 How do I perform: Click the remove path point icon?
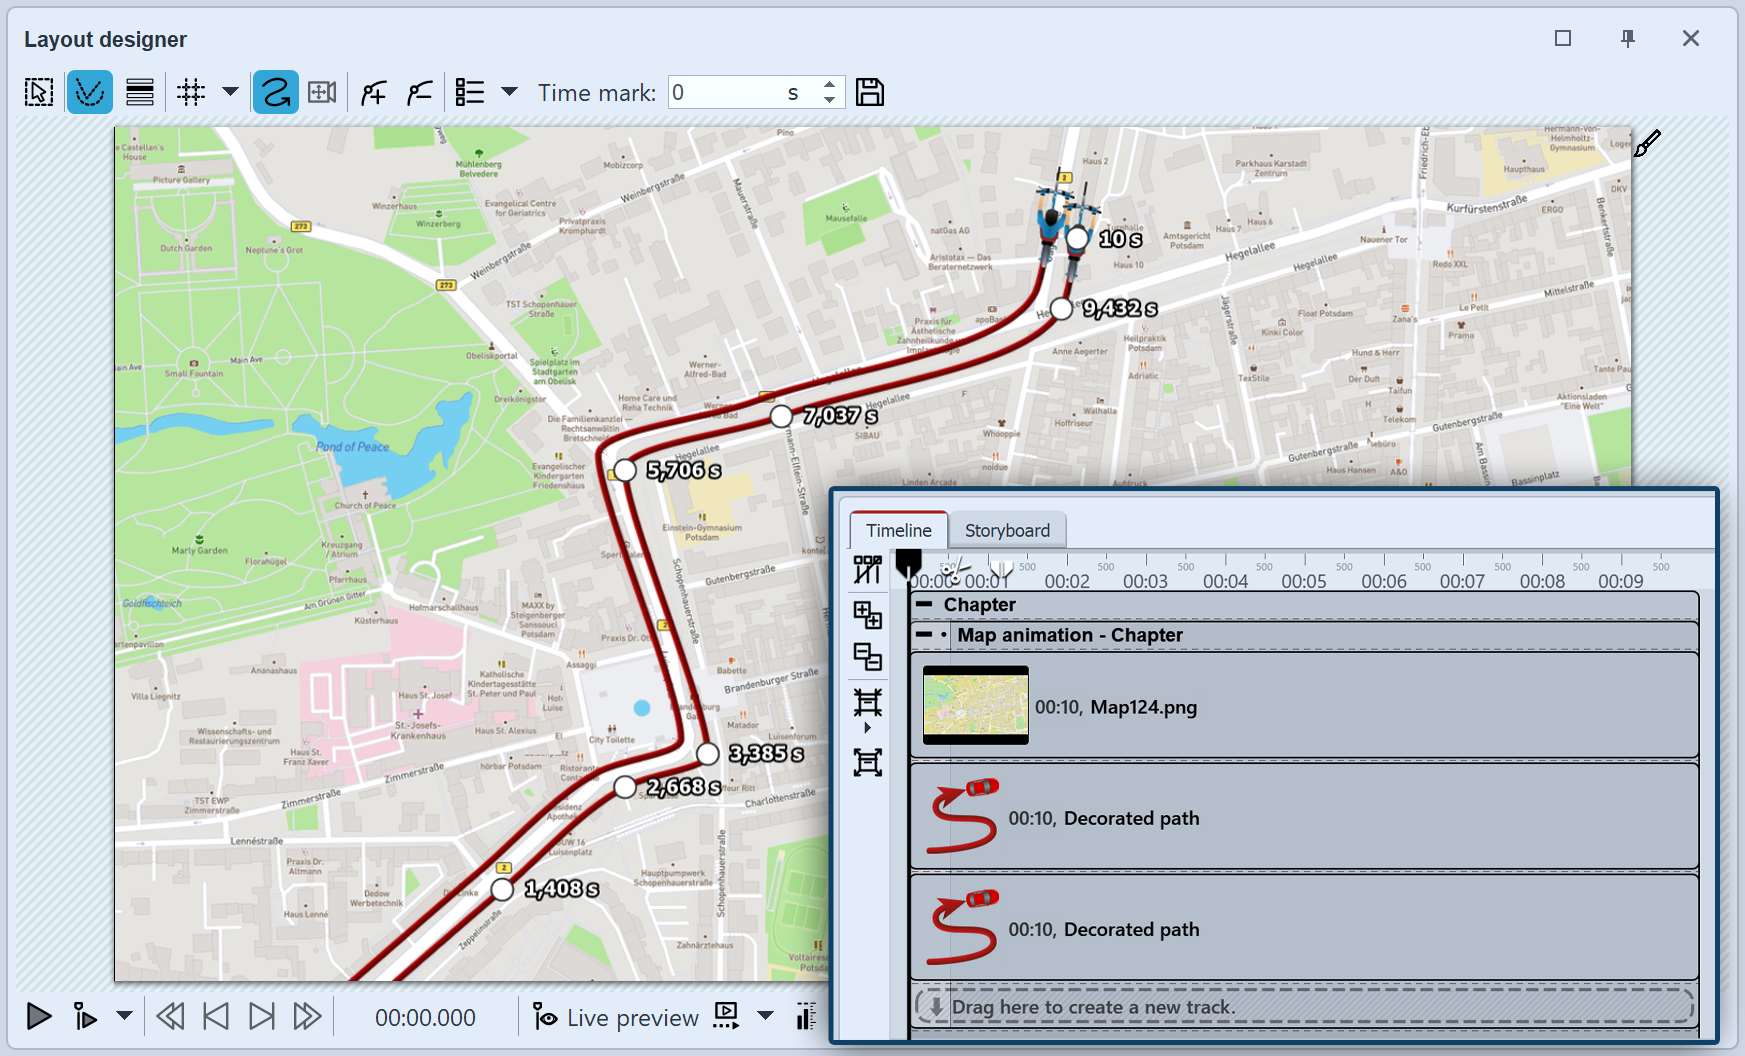[420, 93]
